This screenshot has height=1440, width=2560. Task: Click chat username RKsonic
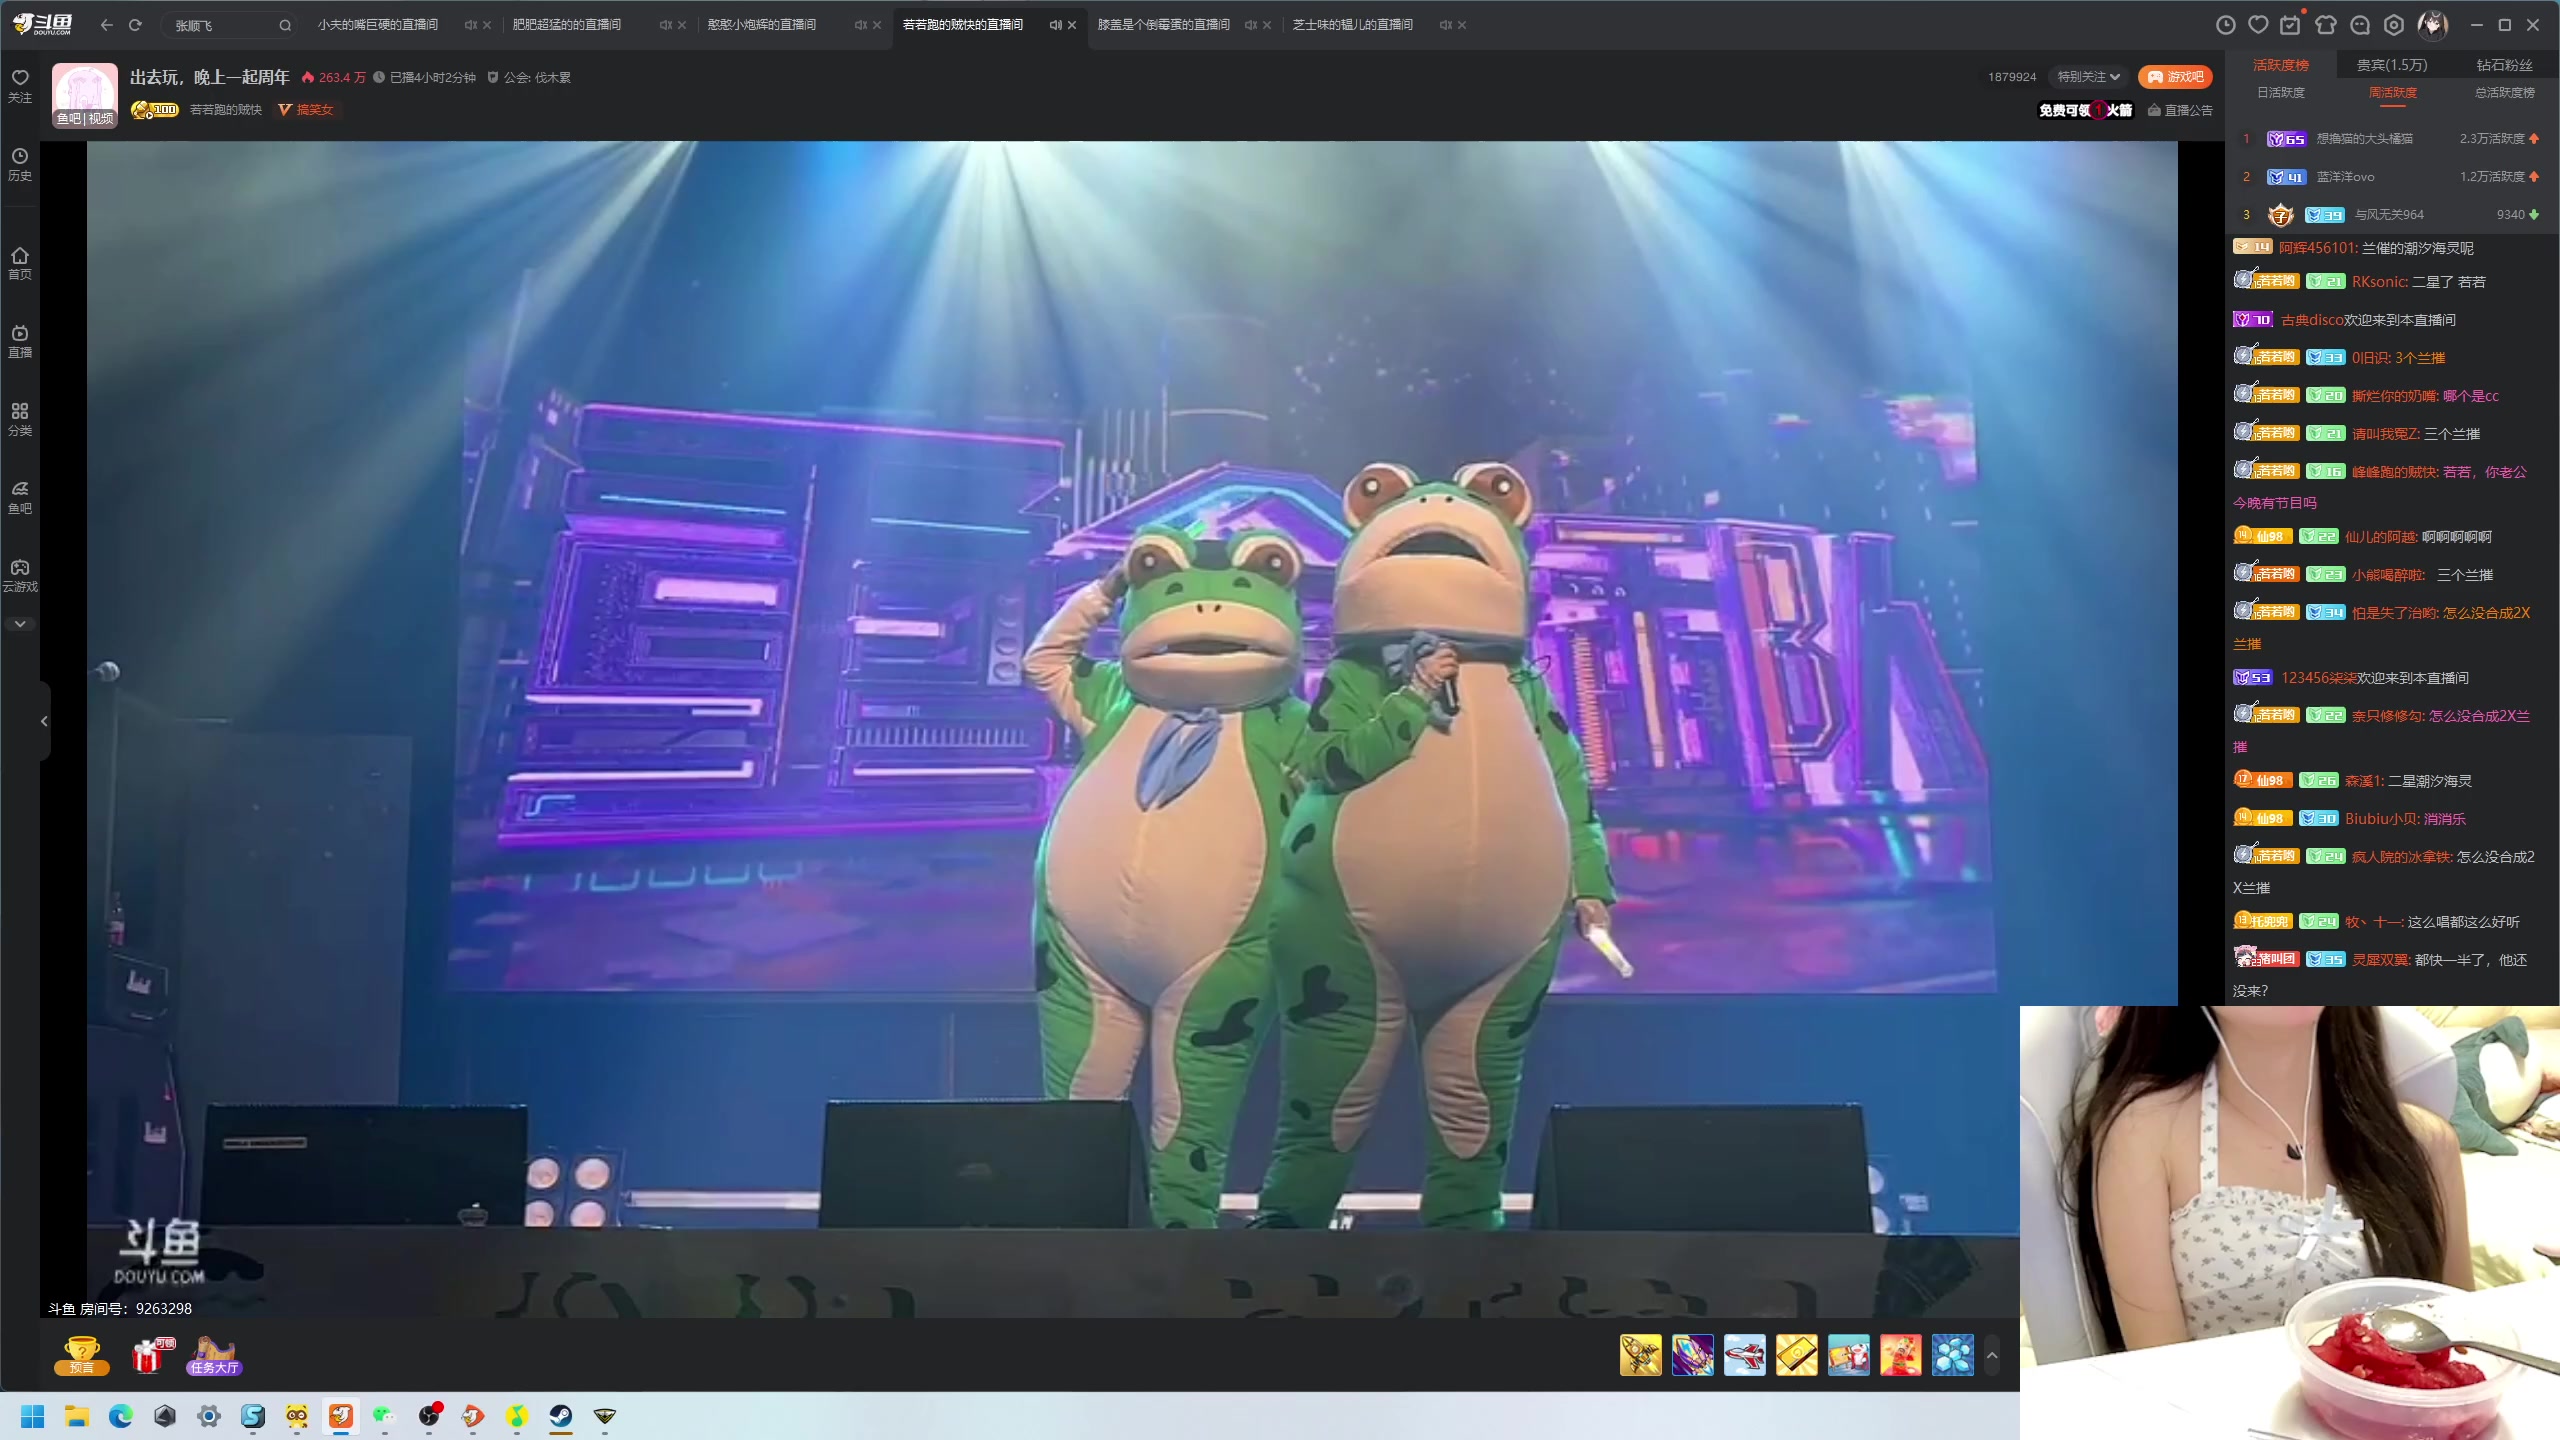coord(2378,282)
